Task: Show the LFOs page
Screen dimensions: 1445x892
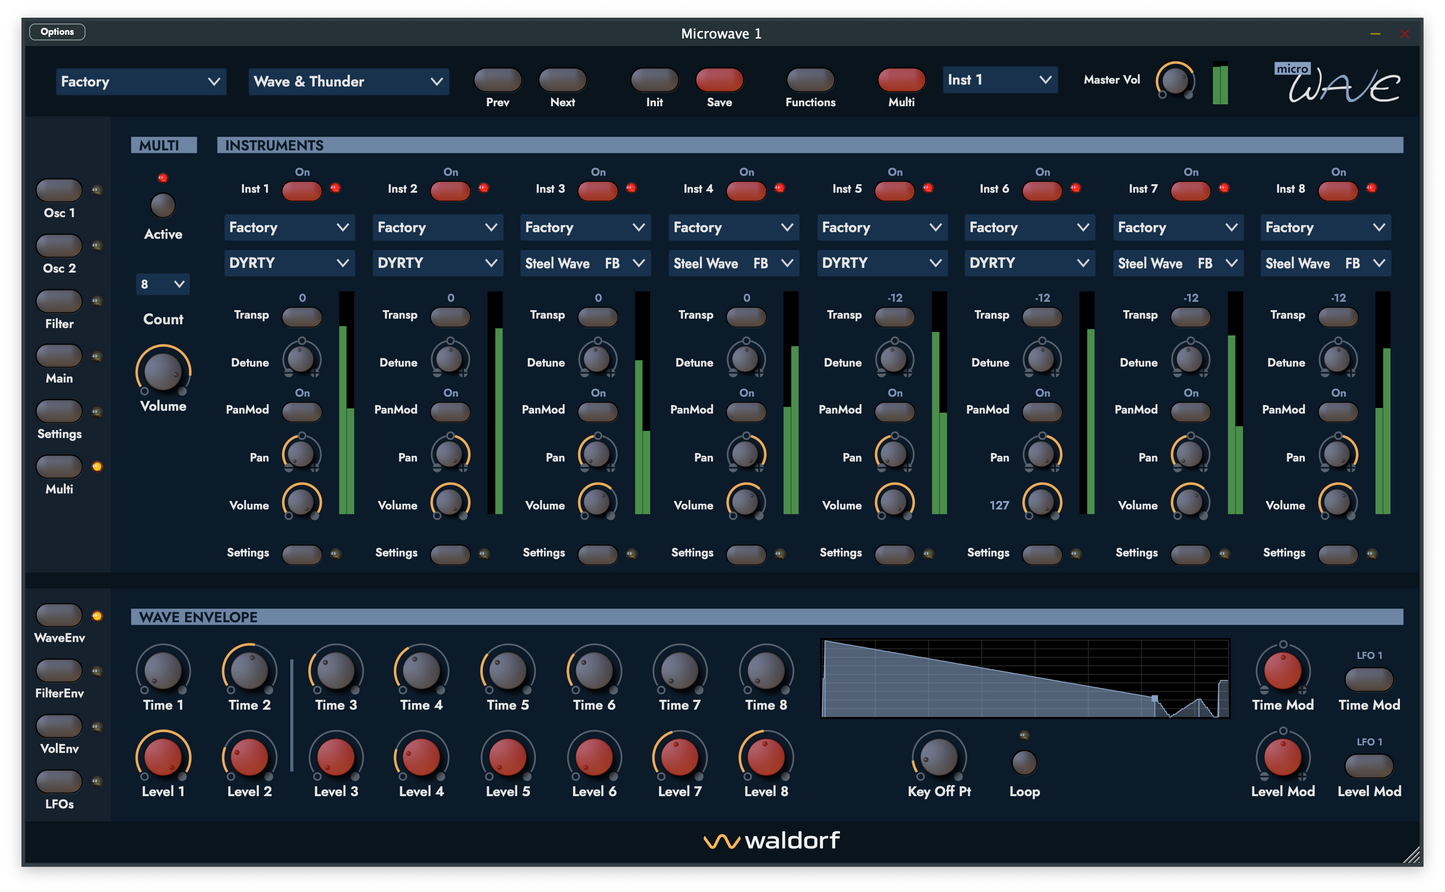Action: (59, 781)
